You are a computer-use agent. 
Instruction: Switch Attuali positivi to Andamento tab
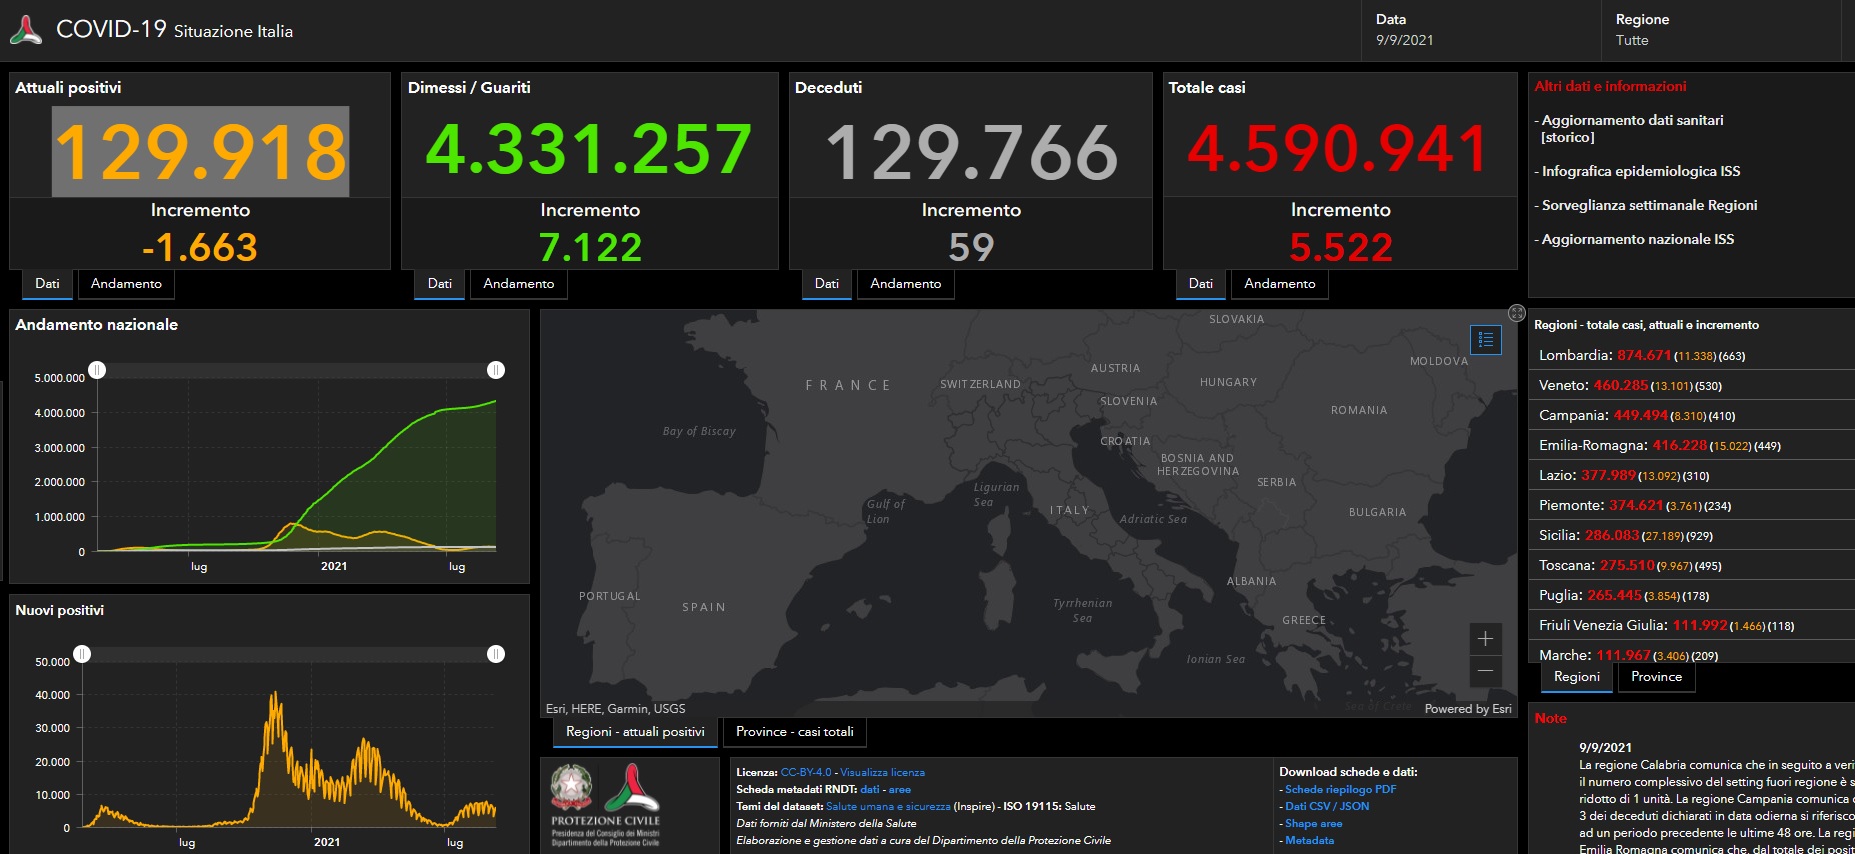click(x=126, y=284)
